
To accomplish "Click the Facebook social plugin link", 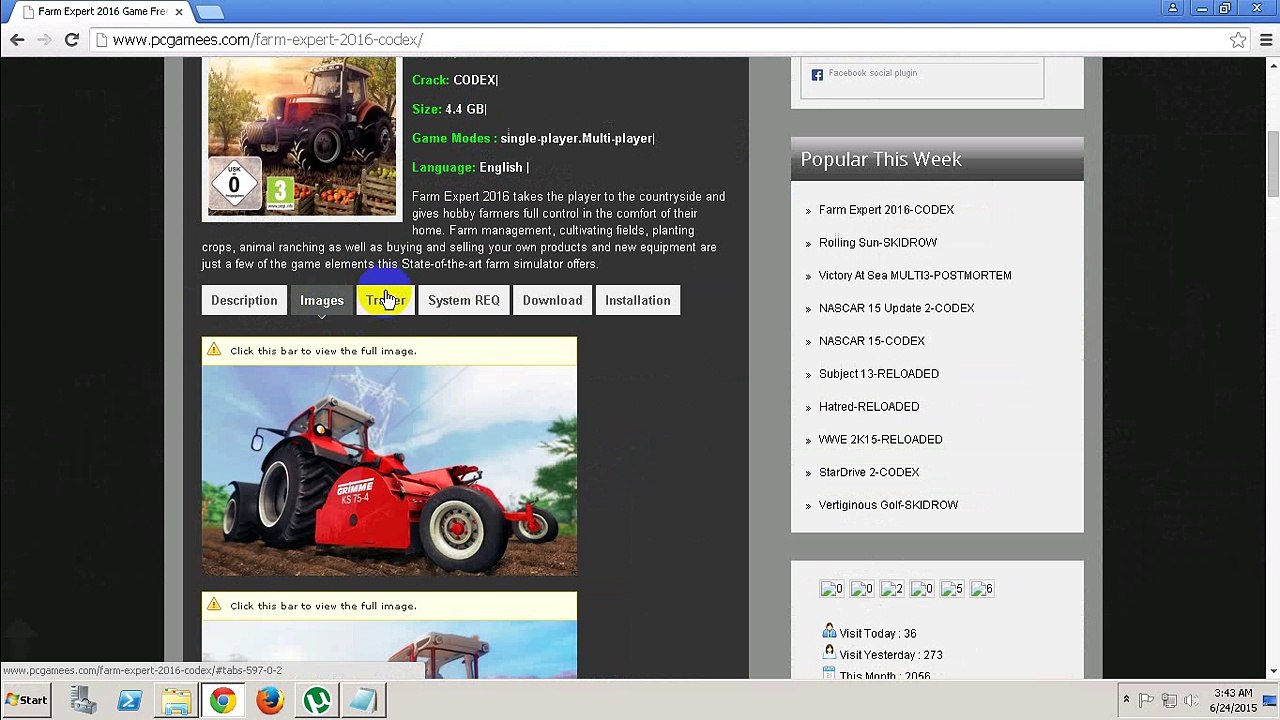I will pyautogui.click(x=872, y=73).
